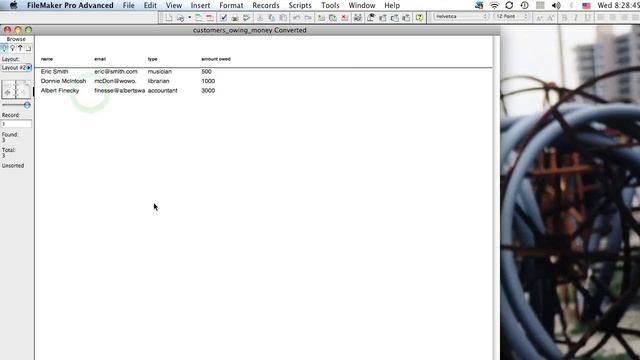640x360 pixels.
Task: Open the Scripts menu
Action: click(x=300, y=5)
